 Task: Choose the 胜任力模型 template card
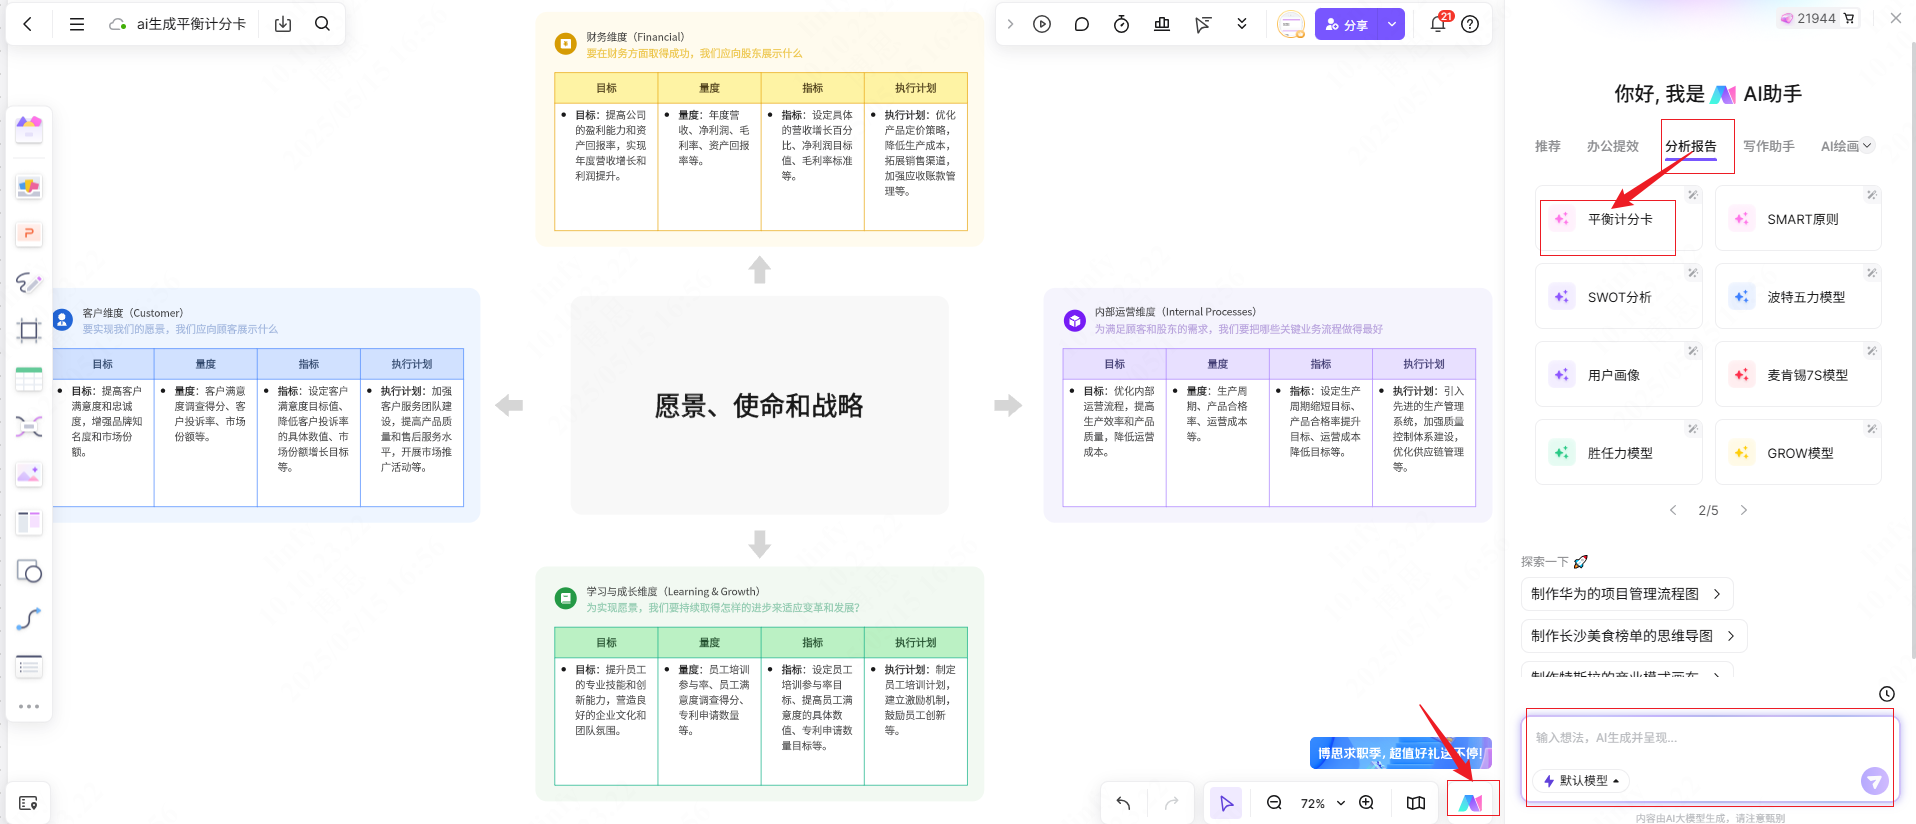[1619, 453]
